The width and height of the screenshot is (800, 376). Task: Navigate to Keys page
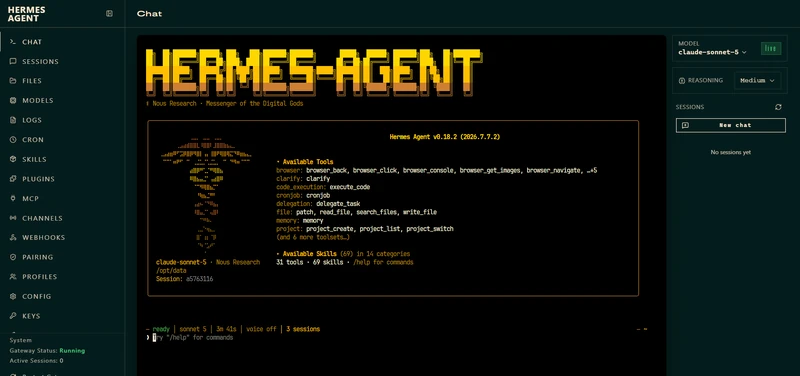62,316
